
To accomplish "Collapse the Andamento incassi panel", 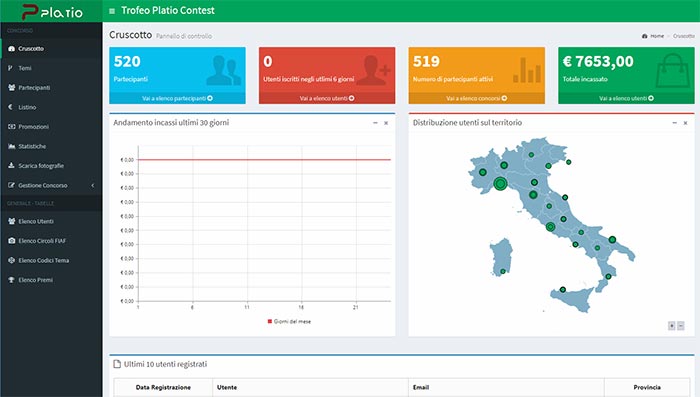I will (x=375, y=123).
